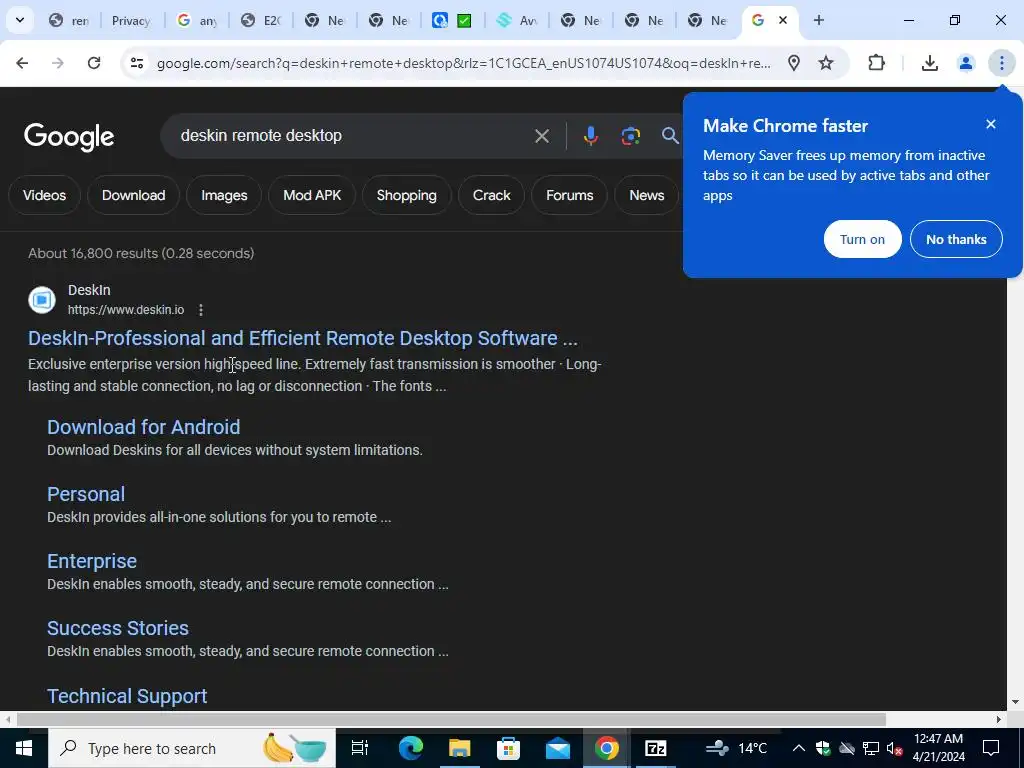1024x768 pixels.
Task: Open the weather widget showing 14°C
Action: point(736,748)
